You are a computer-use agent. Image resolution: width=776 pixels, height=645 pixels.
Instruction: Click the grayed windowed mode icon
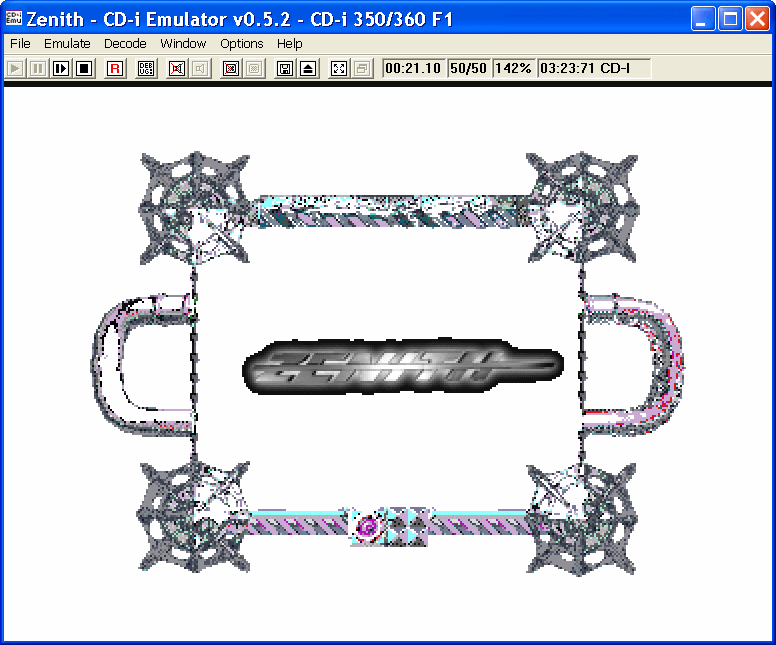tap(362, 68)
